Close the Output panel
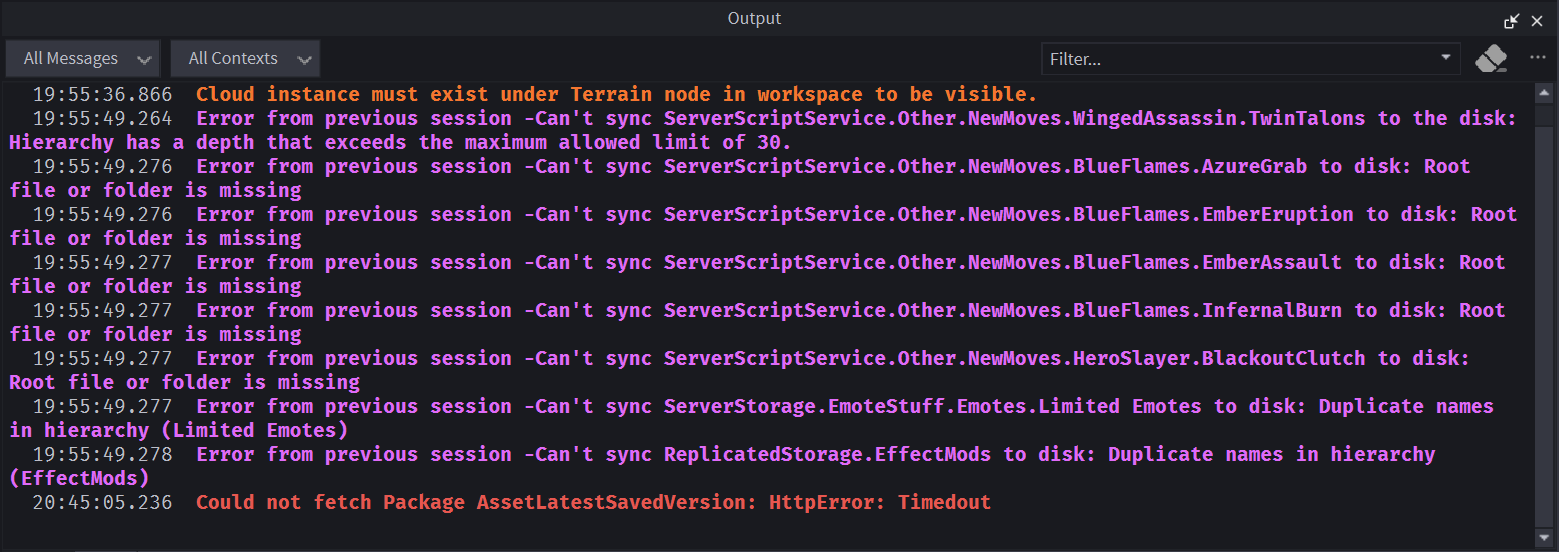This screenshot has height=552, width=1559. click(x=1537, y=20)
